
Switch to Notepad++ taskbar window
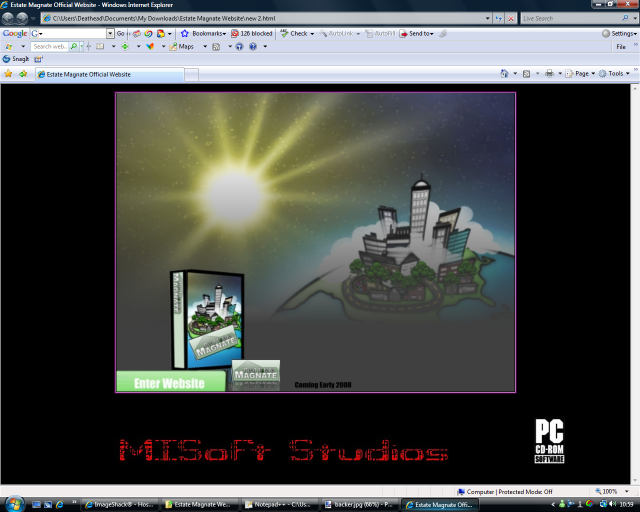click(x=278, y=505)
